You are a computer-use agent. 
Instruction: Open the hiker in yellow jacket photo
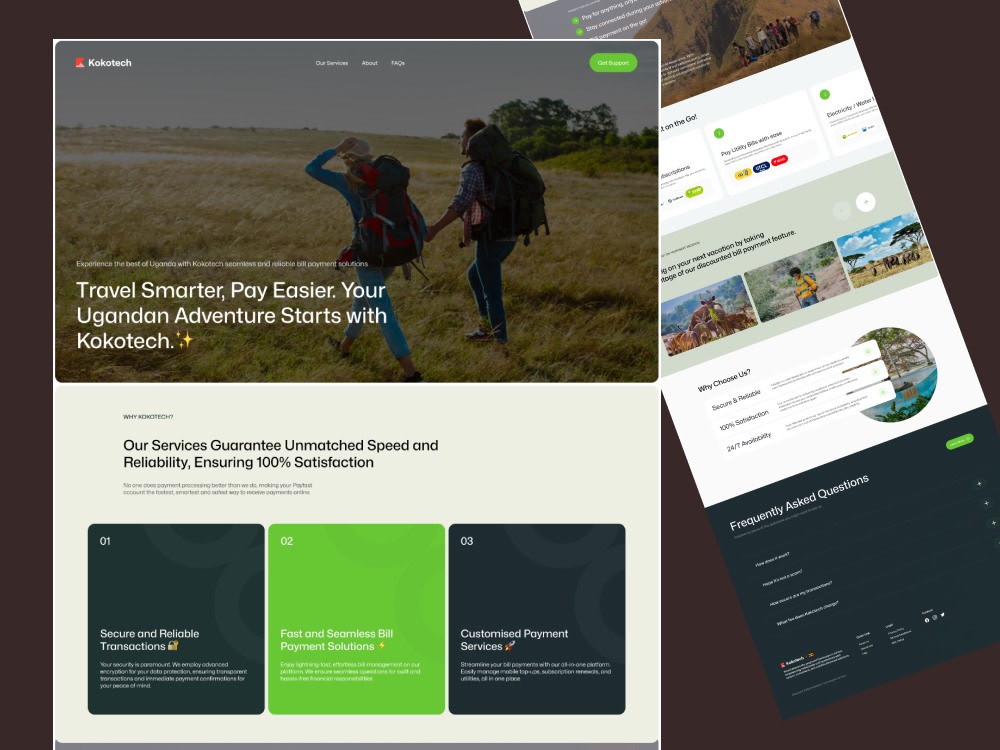797,281
